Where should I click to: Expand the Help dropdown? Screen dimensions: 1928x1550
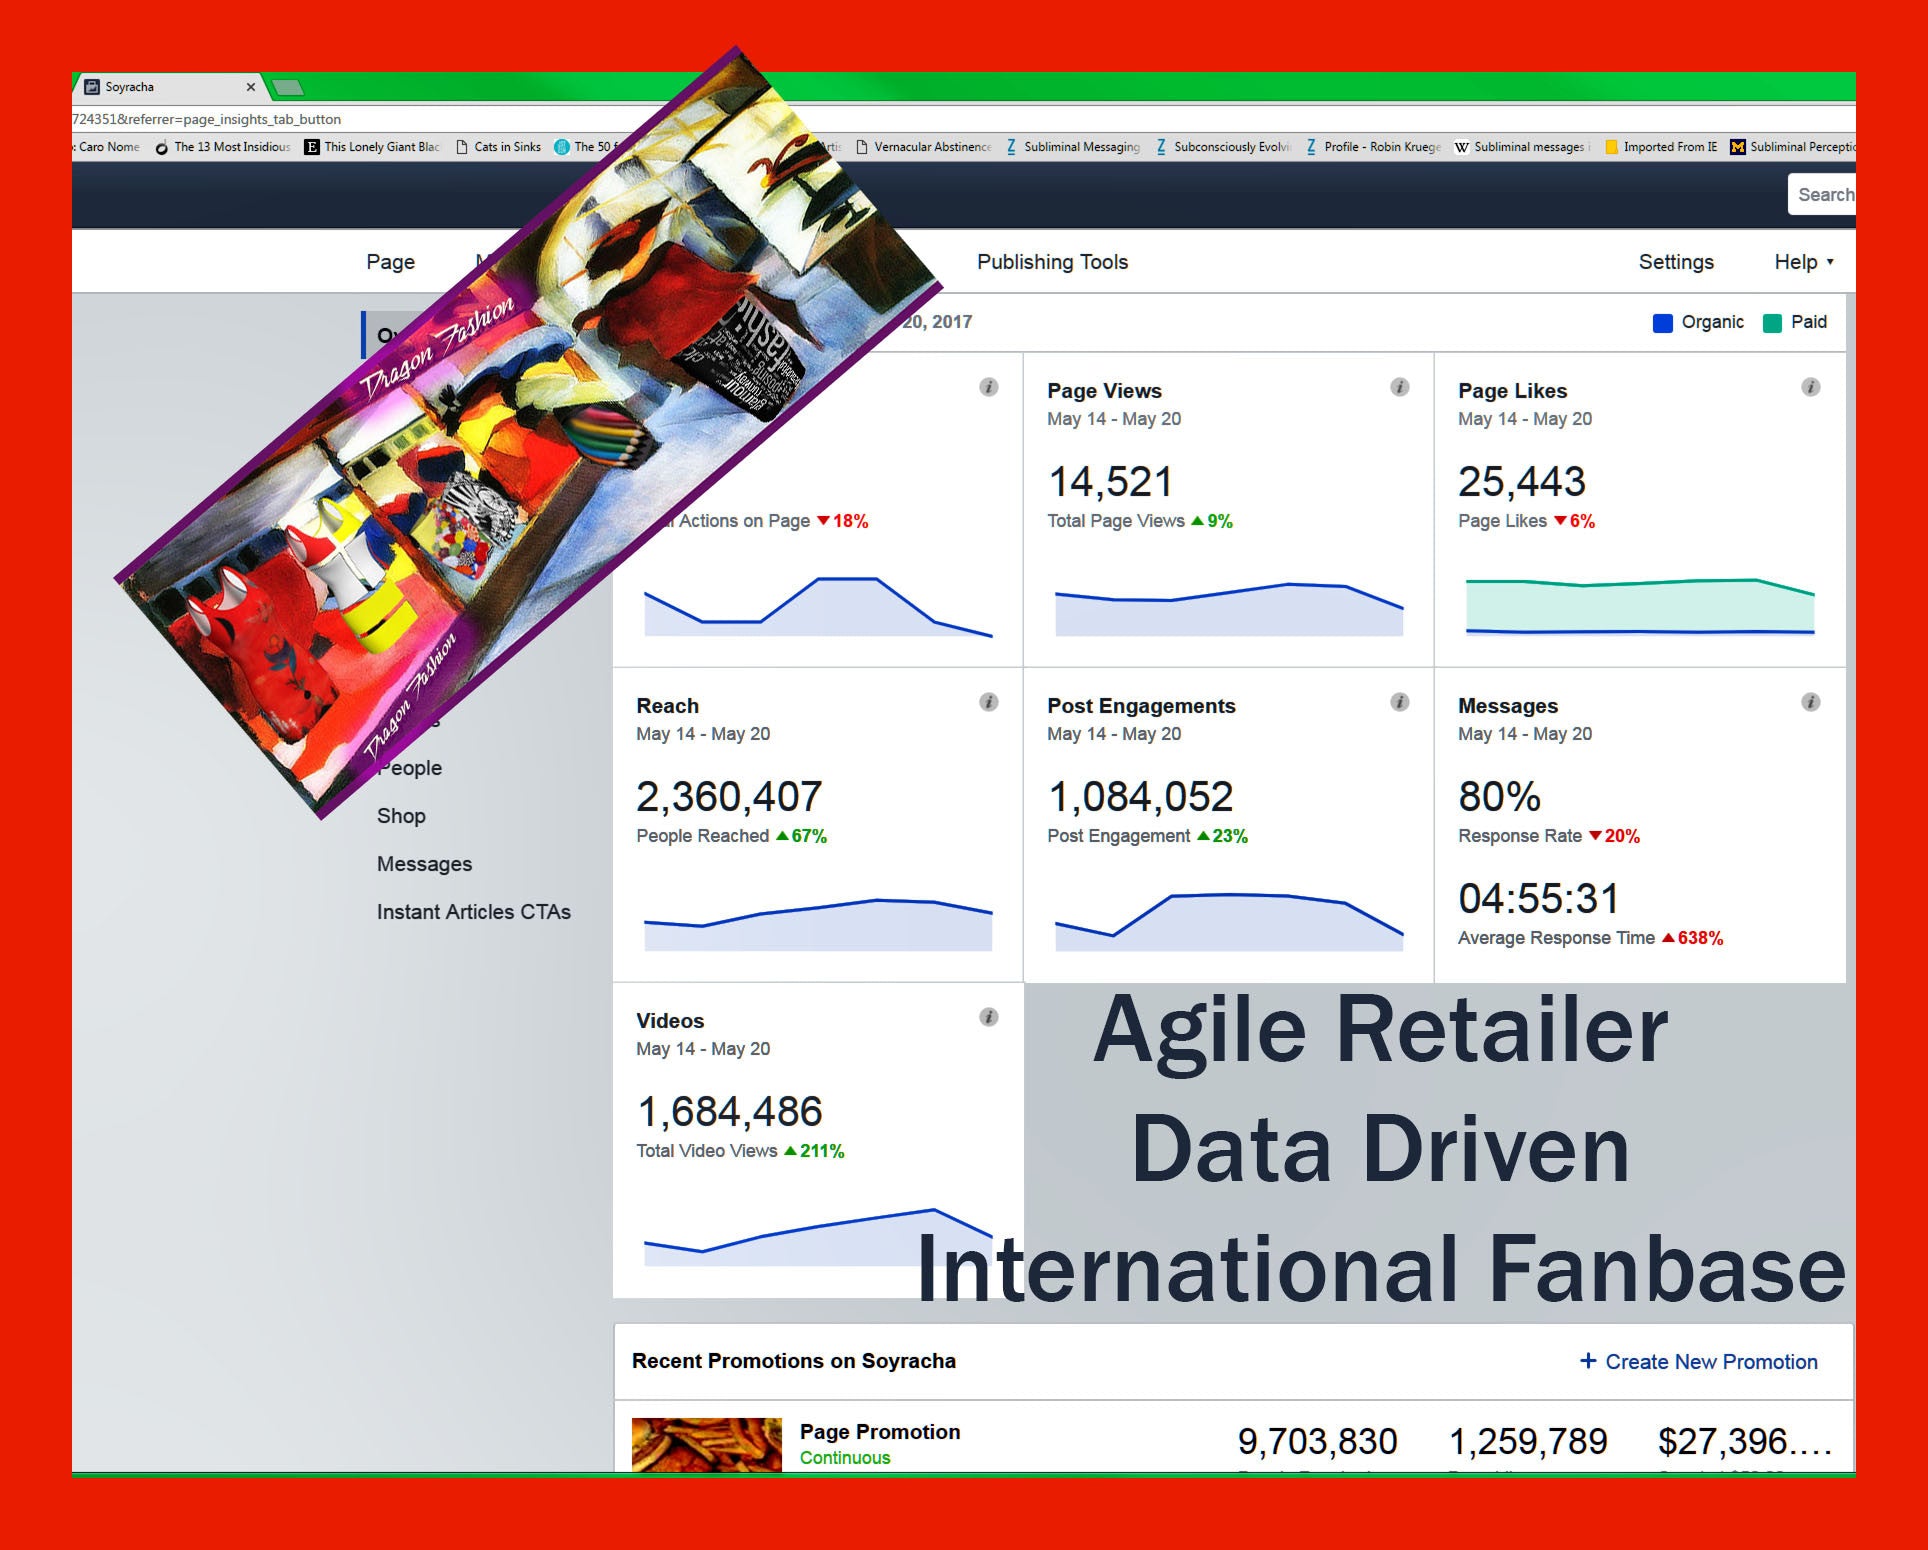click(1804, 262)
